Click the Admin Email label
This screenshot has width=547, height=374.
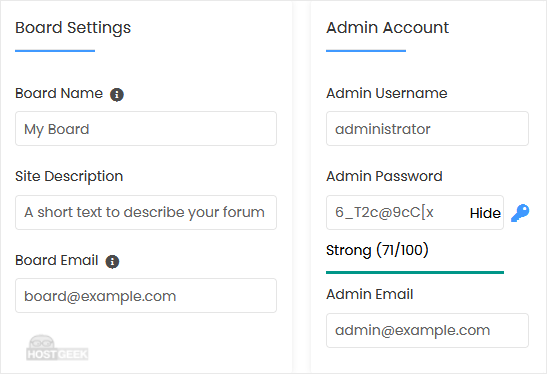(x=369, y=294)
